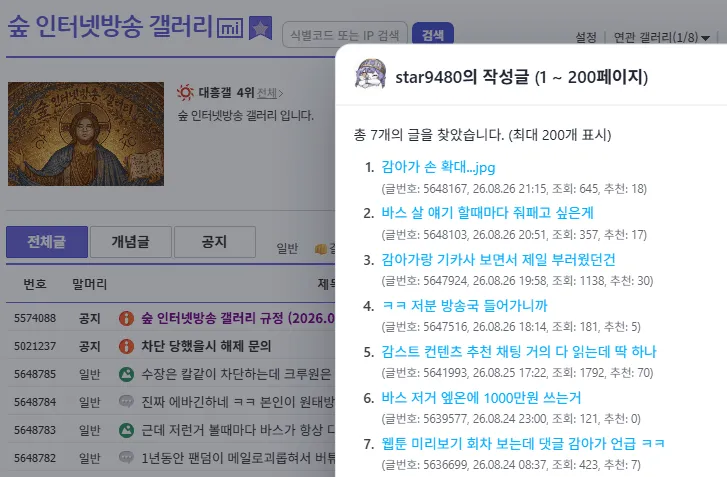Screen dimensions: 727x477
Task: Click the speech bubble icon on post 5648782
Action: coord(126,458)
